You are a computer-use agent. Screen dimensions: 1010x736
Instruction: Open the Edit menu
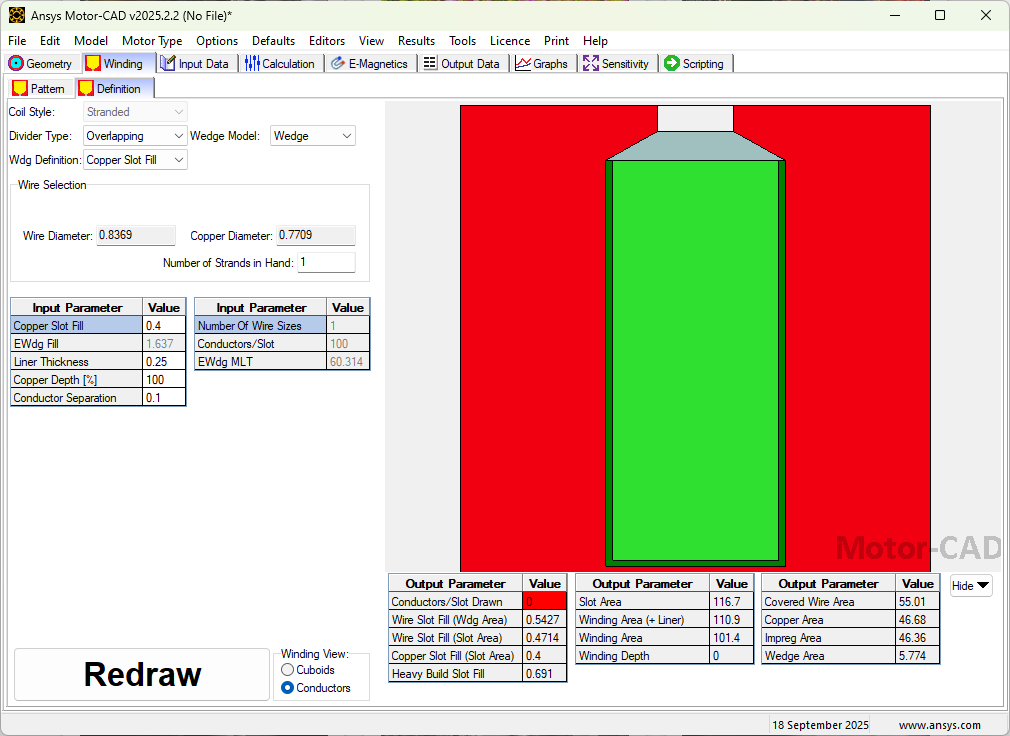(50, 41)
